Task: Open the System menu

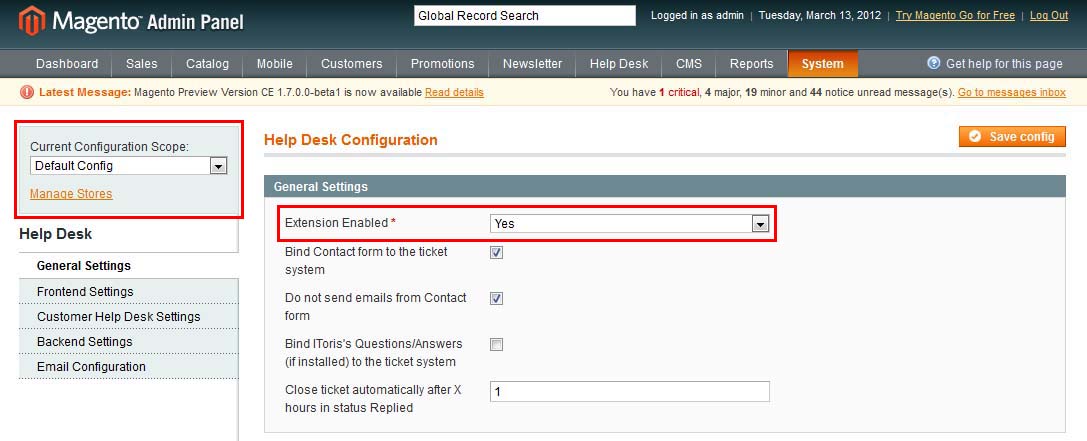Action: click(823, 64)
